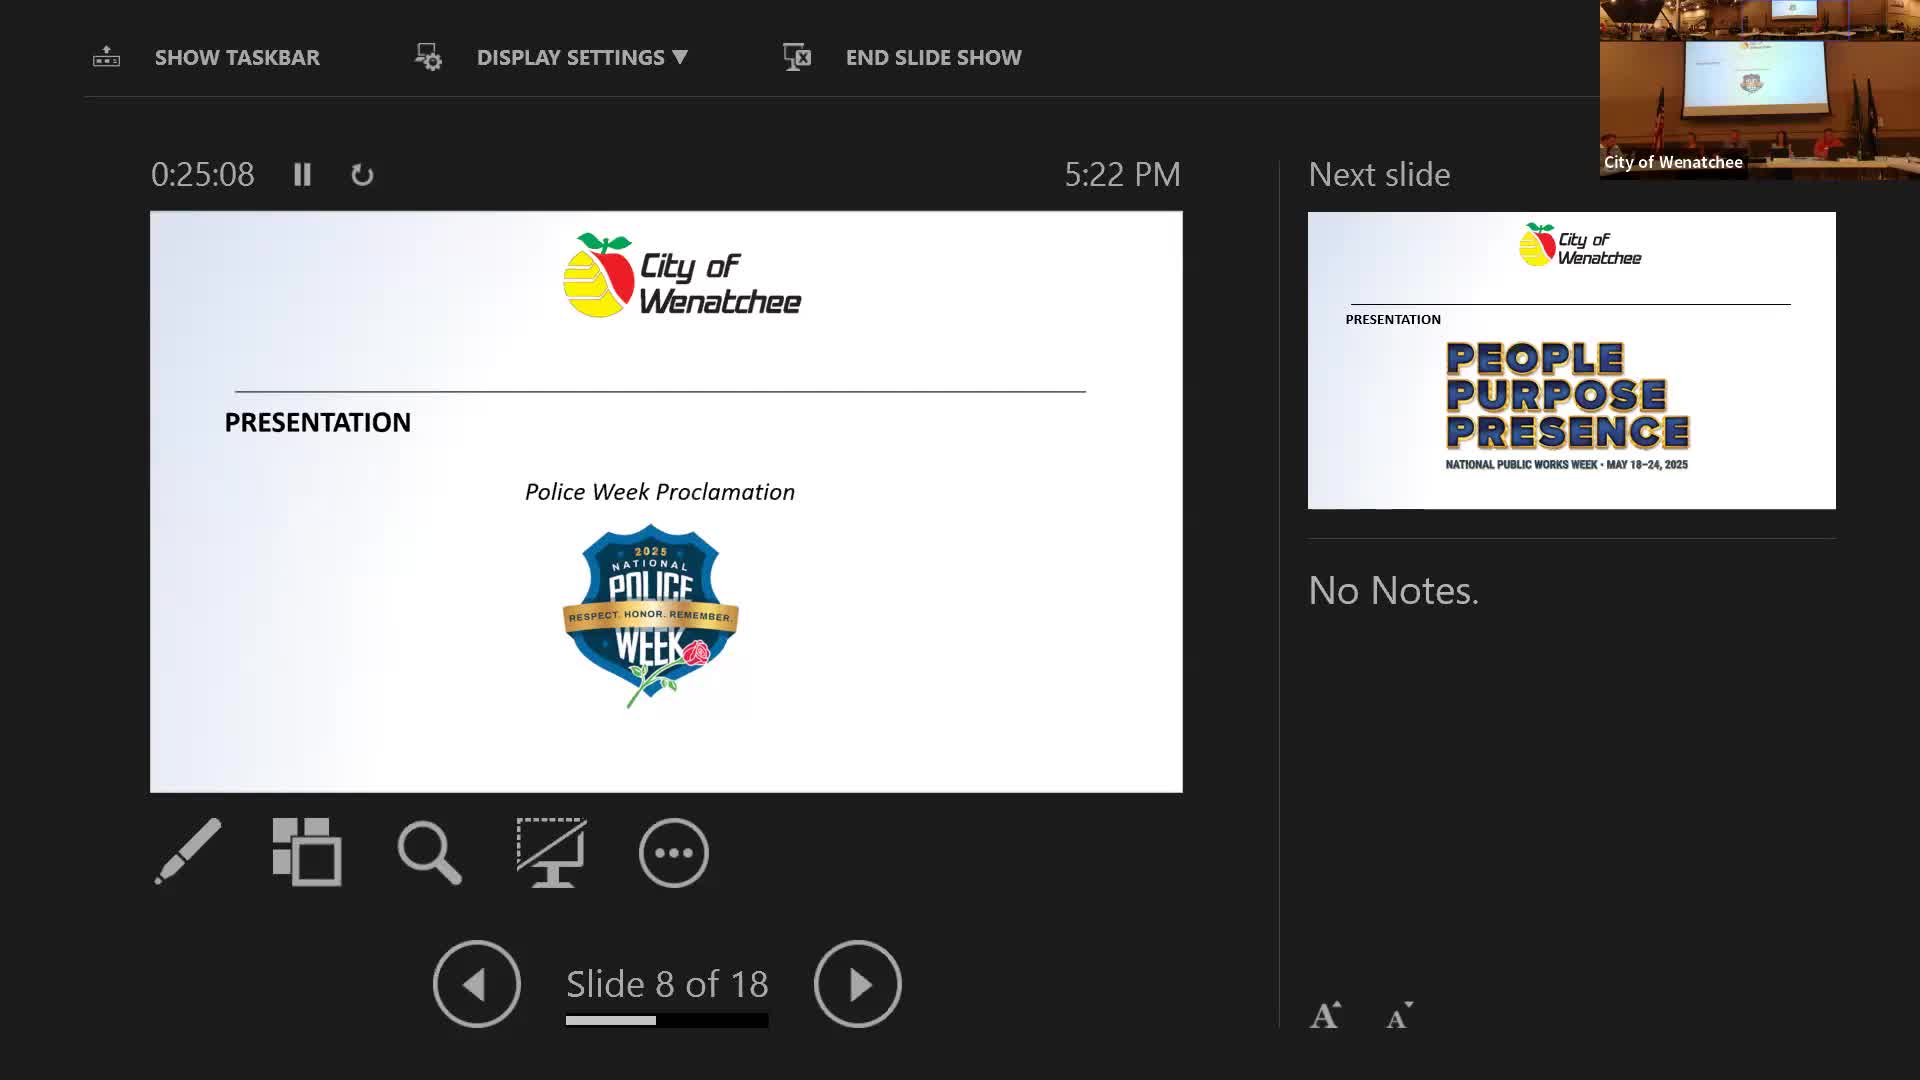This screenshot has height=1080, width=1920.
Task: Click the Police Week Proclamation text
Action: tap(660, 492)
